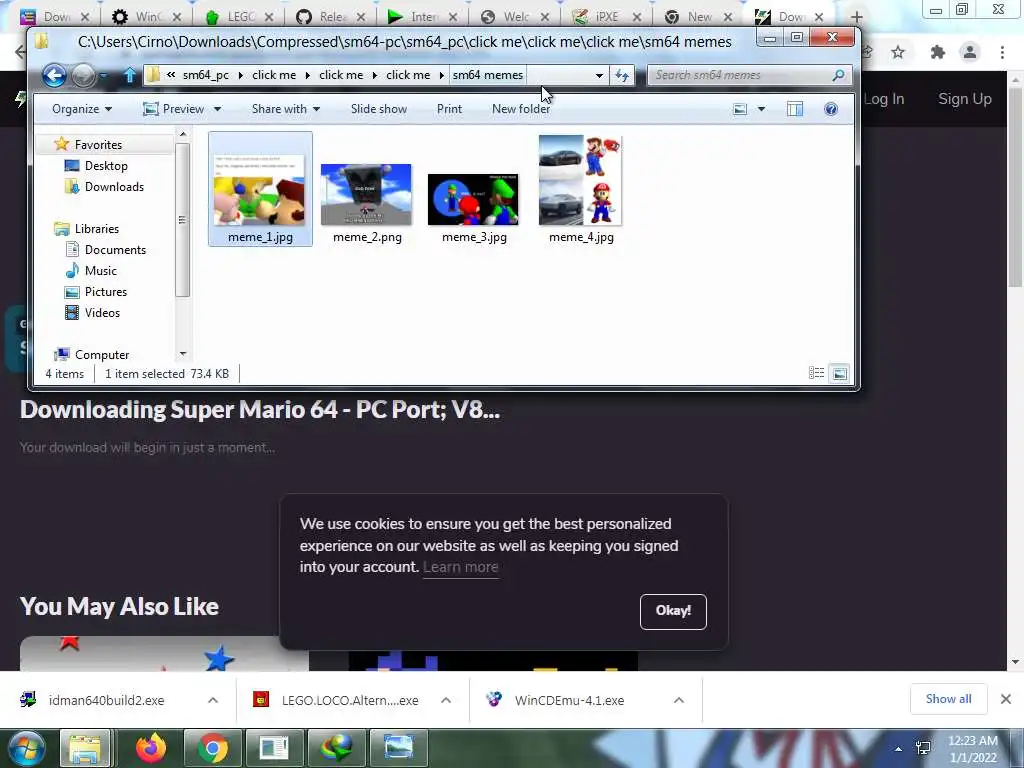Viewport: 1024px width, 768px height.
Task: Create a New folder
Action: (520, 109)
